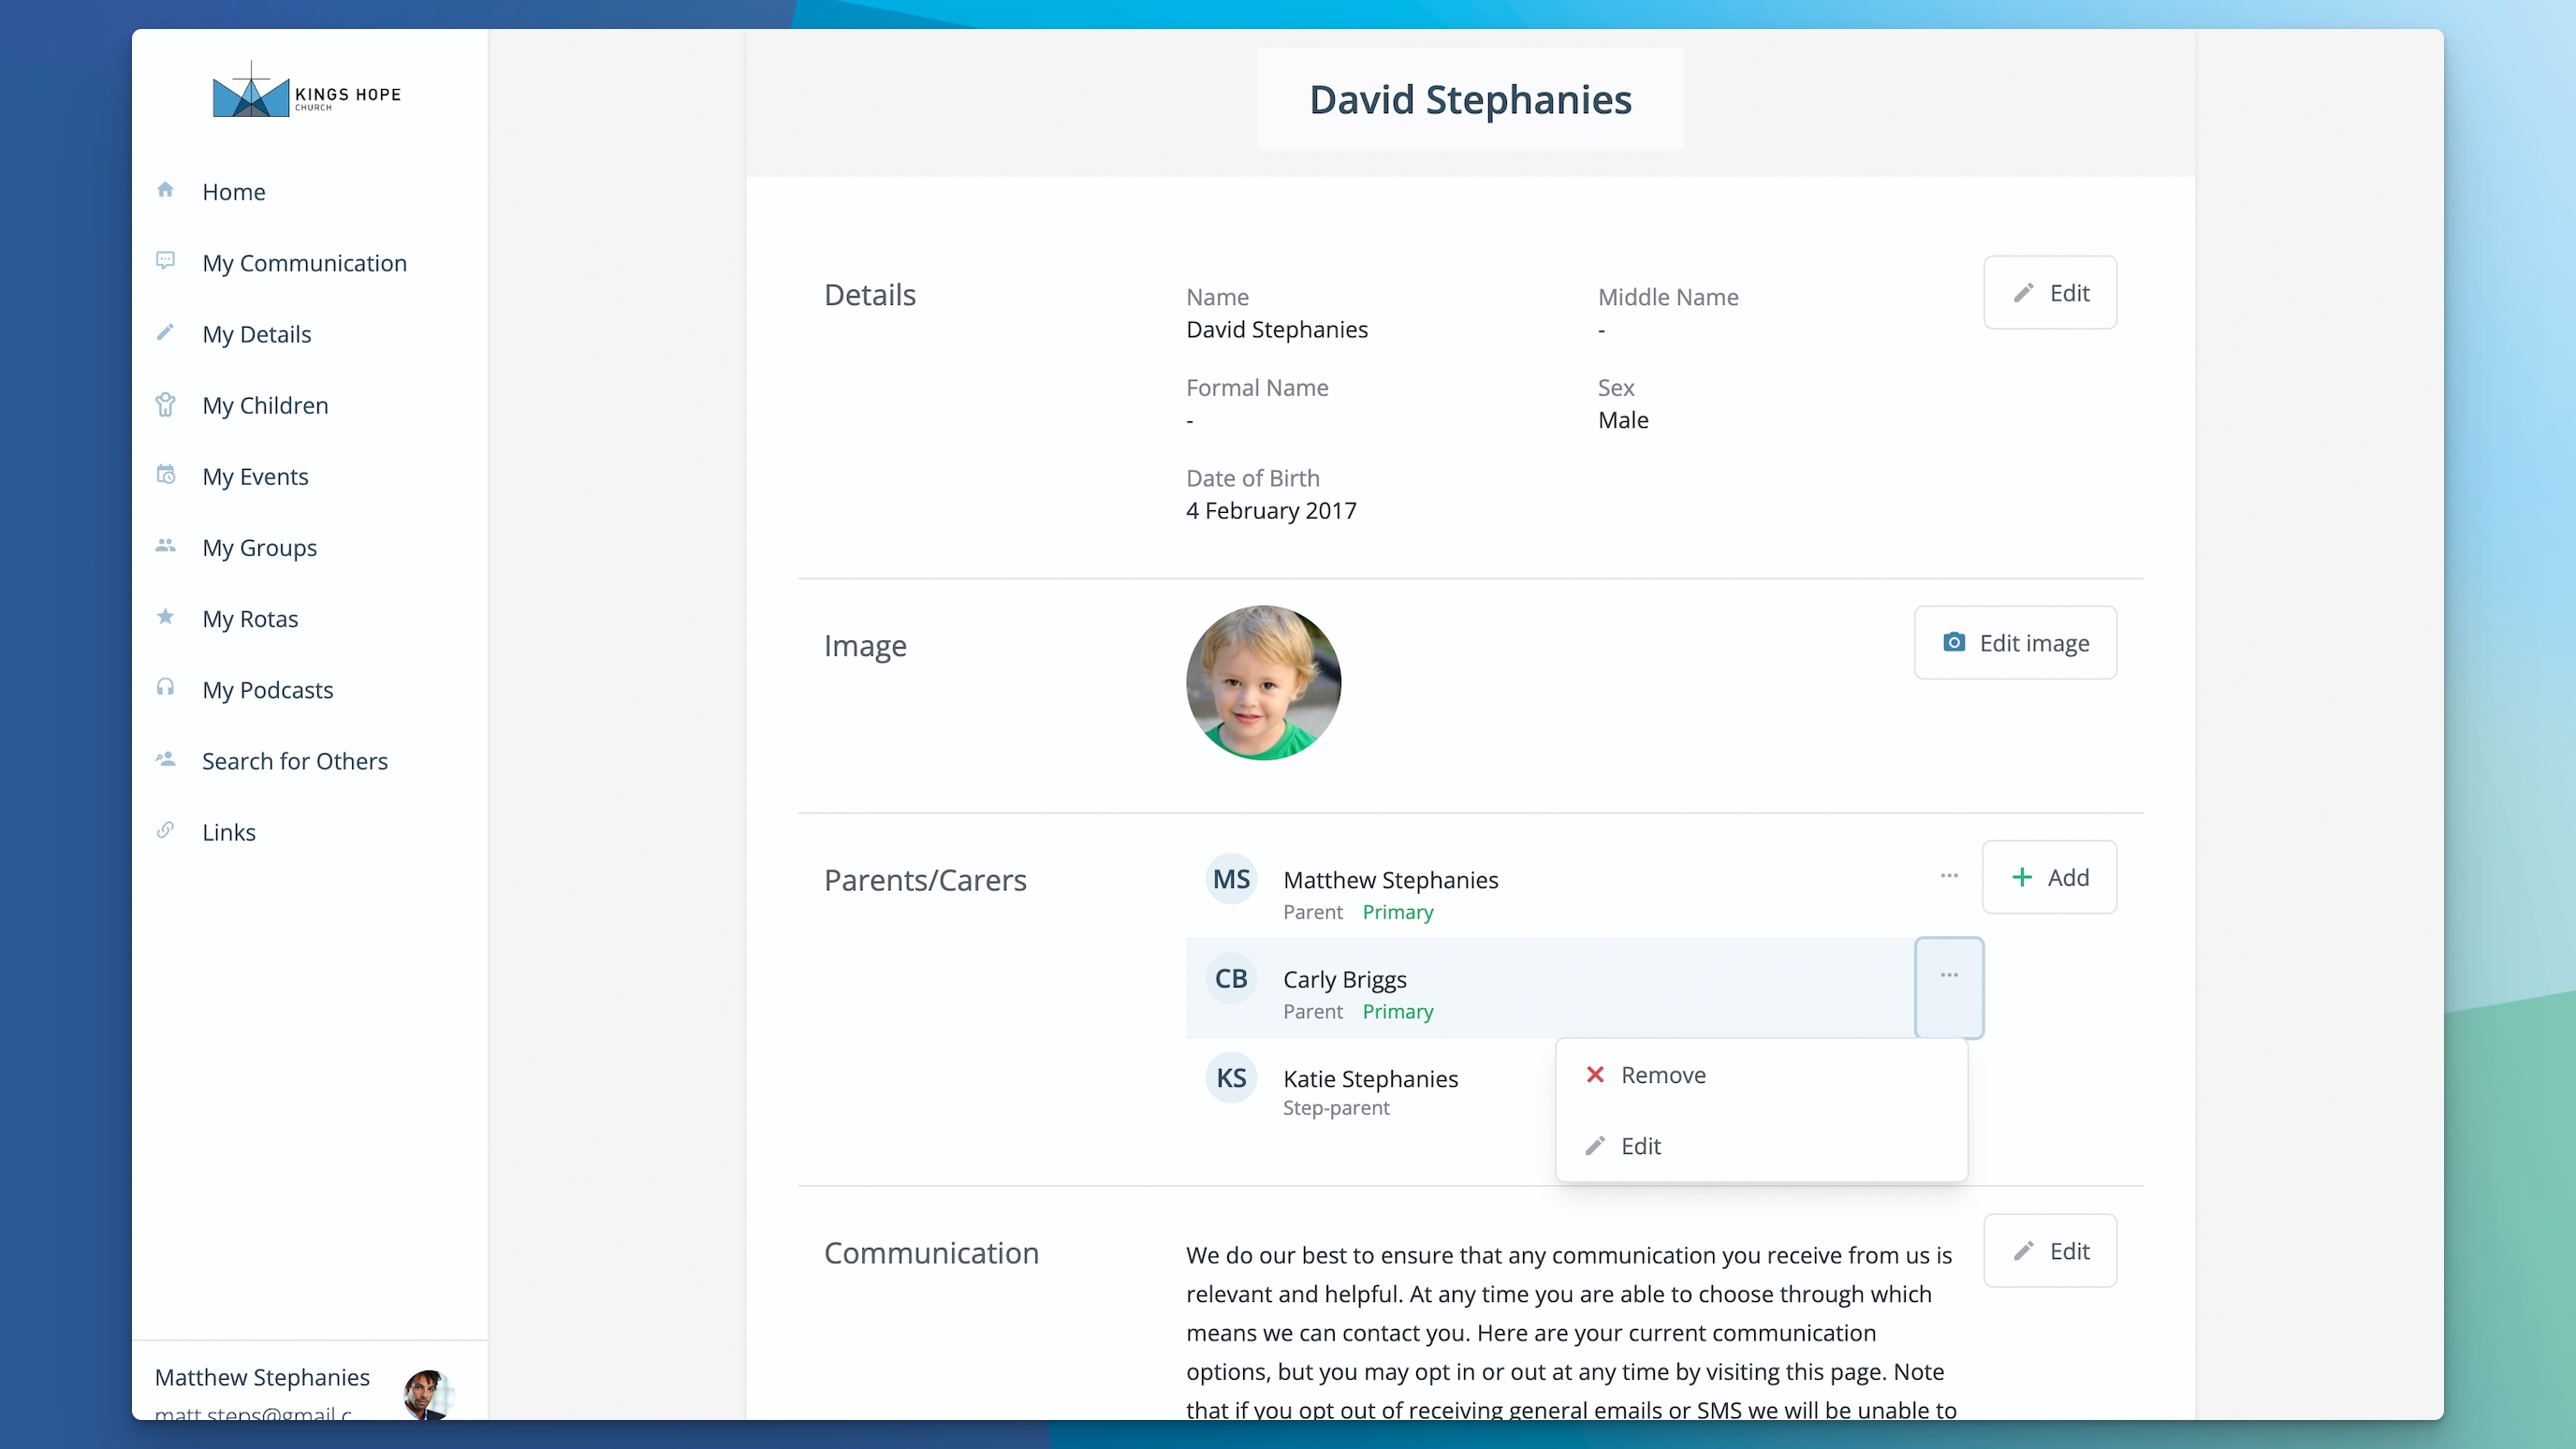Click the My Communication chat icon
2576x1449 pixels.
point(166,261)
